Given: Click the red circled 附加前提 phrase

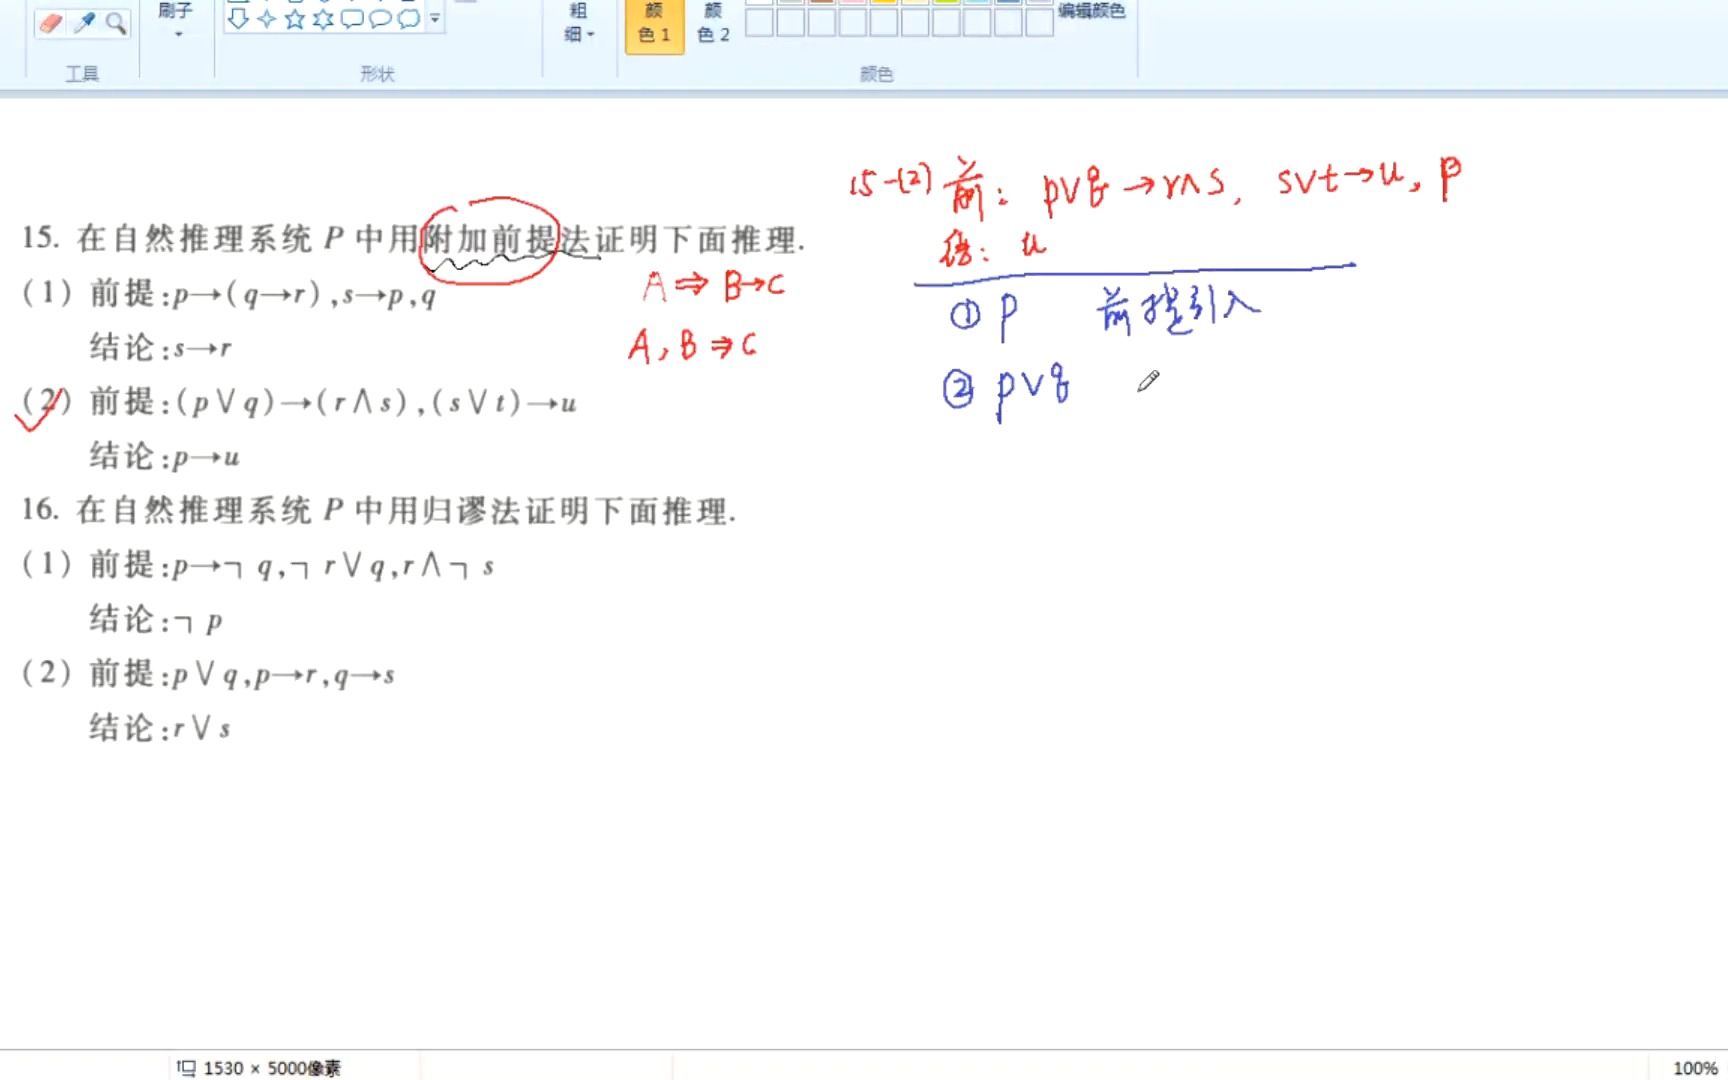Looking at the screenshot, I should point(489,240).
